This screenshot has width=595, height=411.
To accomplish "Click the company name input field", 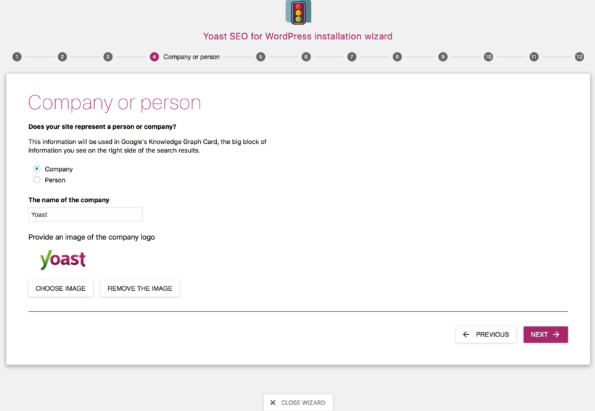I will tap(85, 214).
